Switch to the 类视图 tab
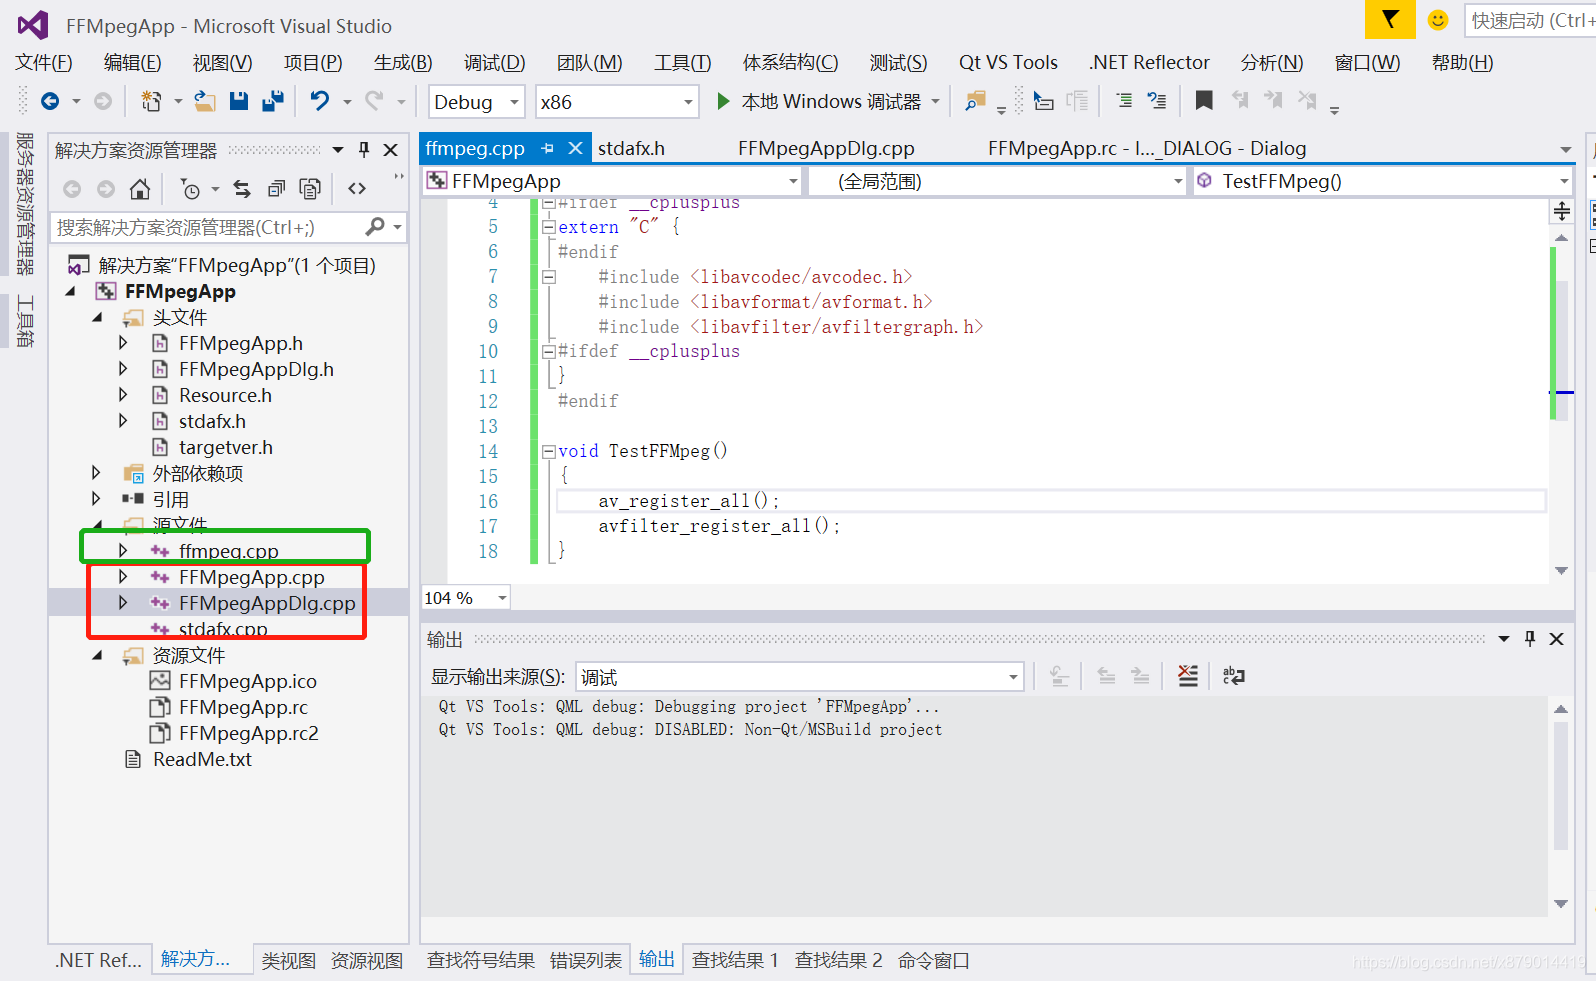The height and width of the screenshot is (981, 1596). click(289, 961)
